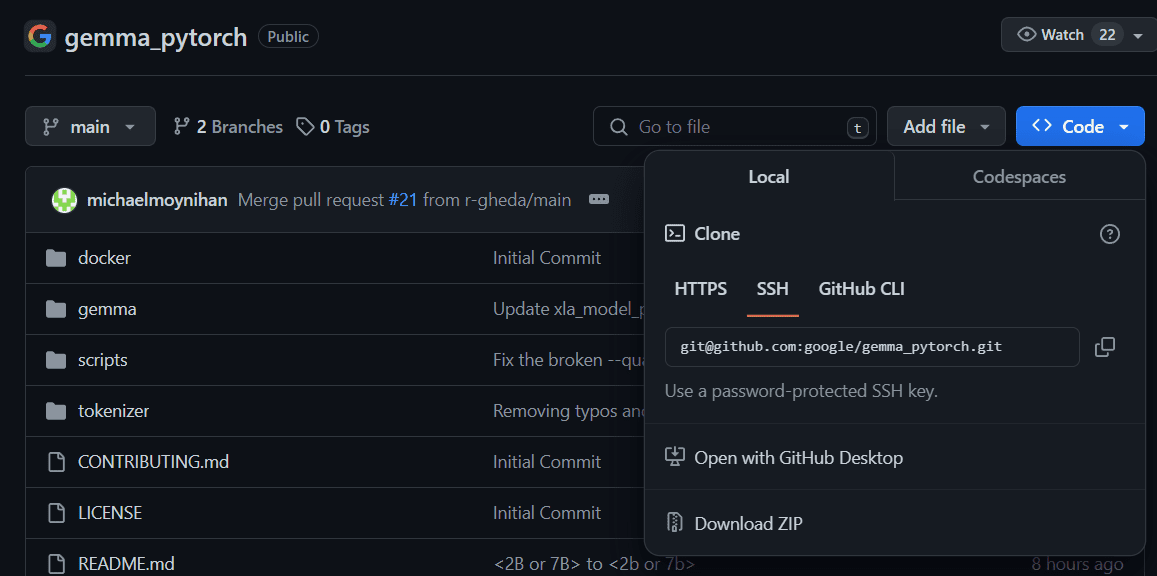
Task: Open the clone help question mark
Action: 1109,233
